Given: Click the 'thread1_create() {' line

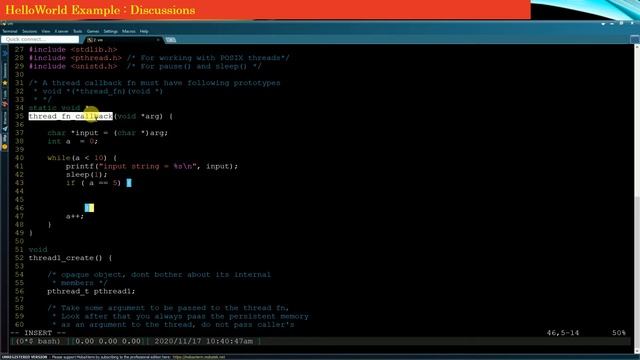Looking at the screenshot, I should point(70,258).
